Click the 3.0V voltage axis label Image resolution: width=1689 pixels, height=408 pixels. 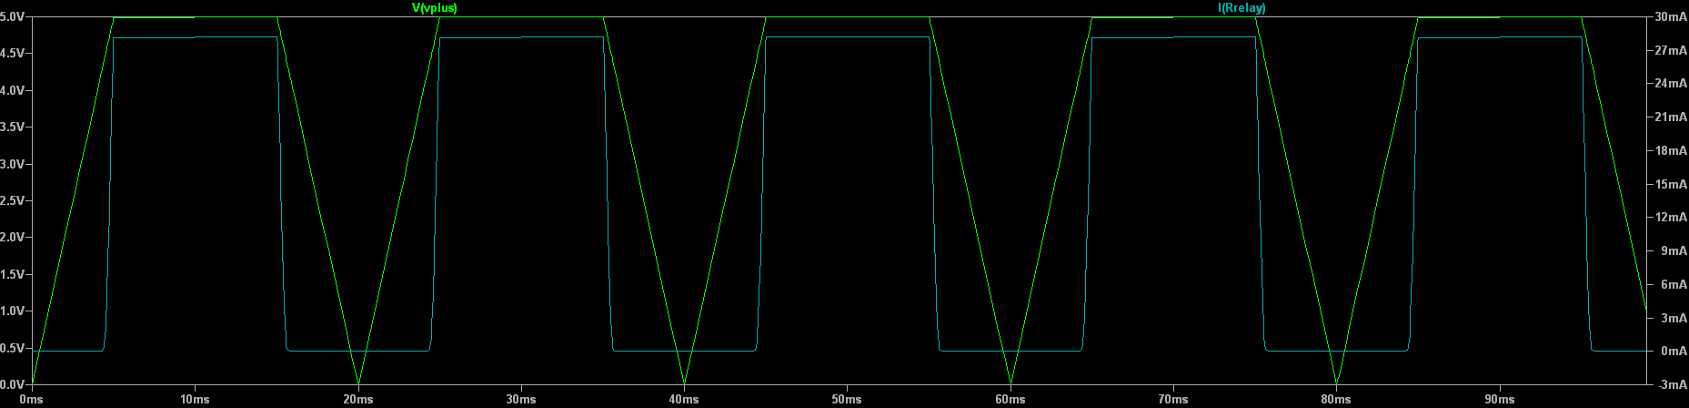(11, 164)
